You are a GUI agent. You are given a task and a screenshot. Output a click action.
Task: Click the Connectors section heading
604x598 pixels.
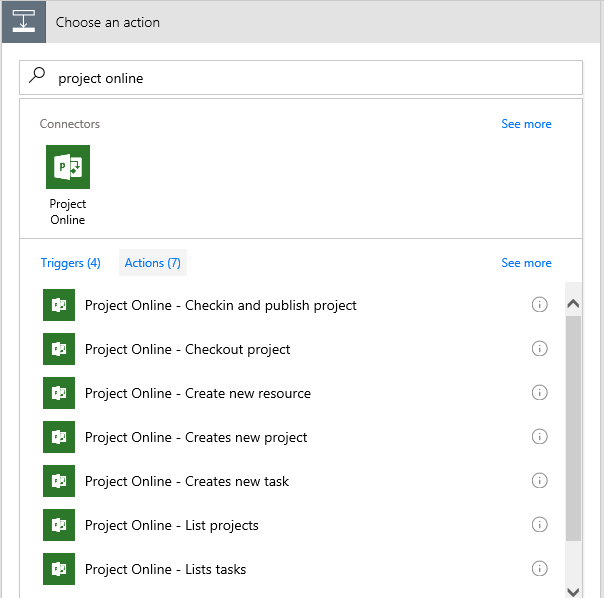[70, 124]
